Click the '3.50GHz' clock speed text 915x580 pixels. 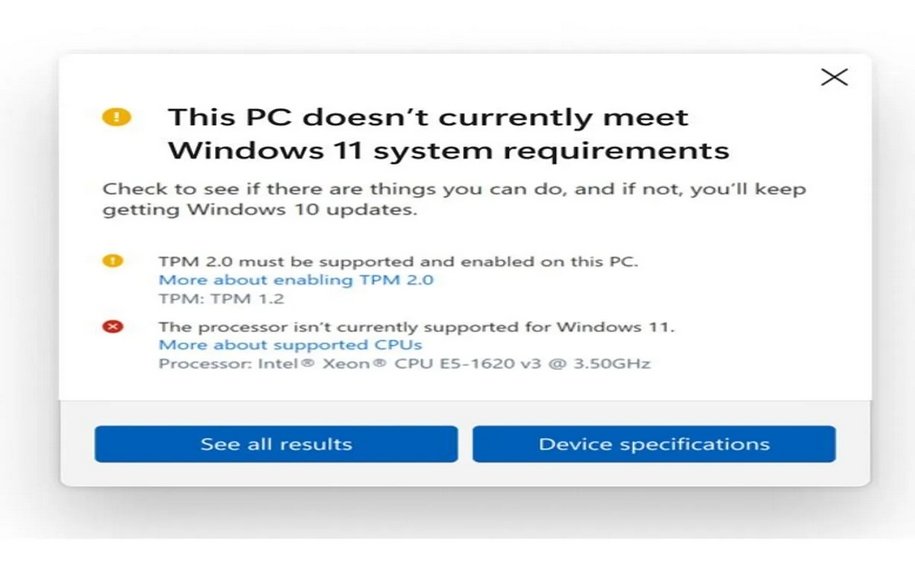click(x=612, y=364)
